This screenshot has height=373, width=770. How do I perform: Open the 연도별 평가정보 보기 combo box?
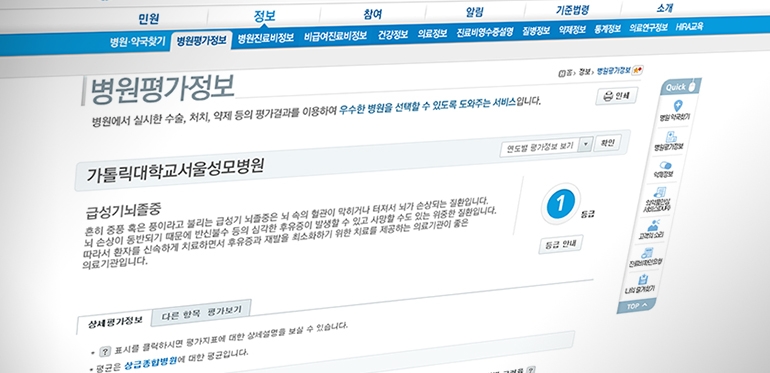[x=546, y=147]
